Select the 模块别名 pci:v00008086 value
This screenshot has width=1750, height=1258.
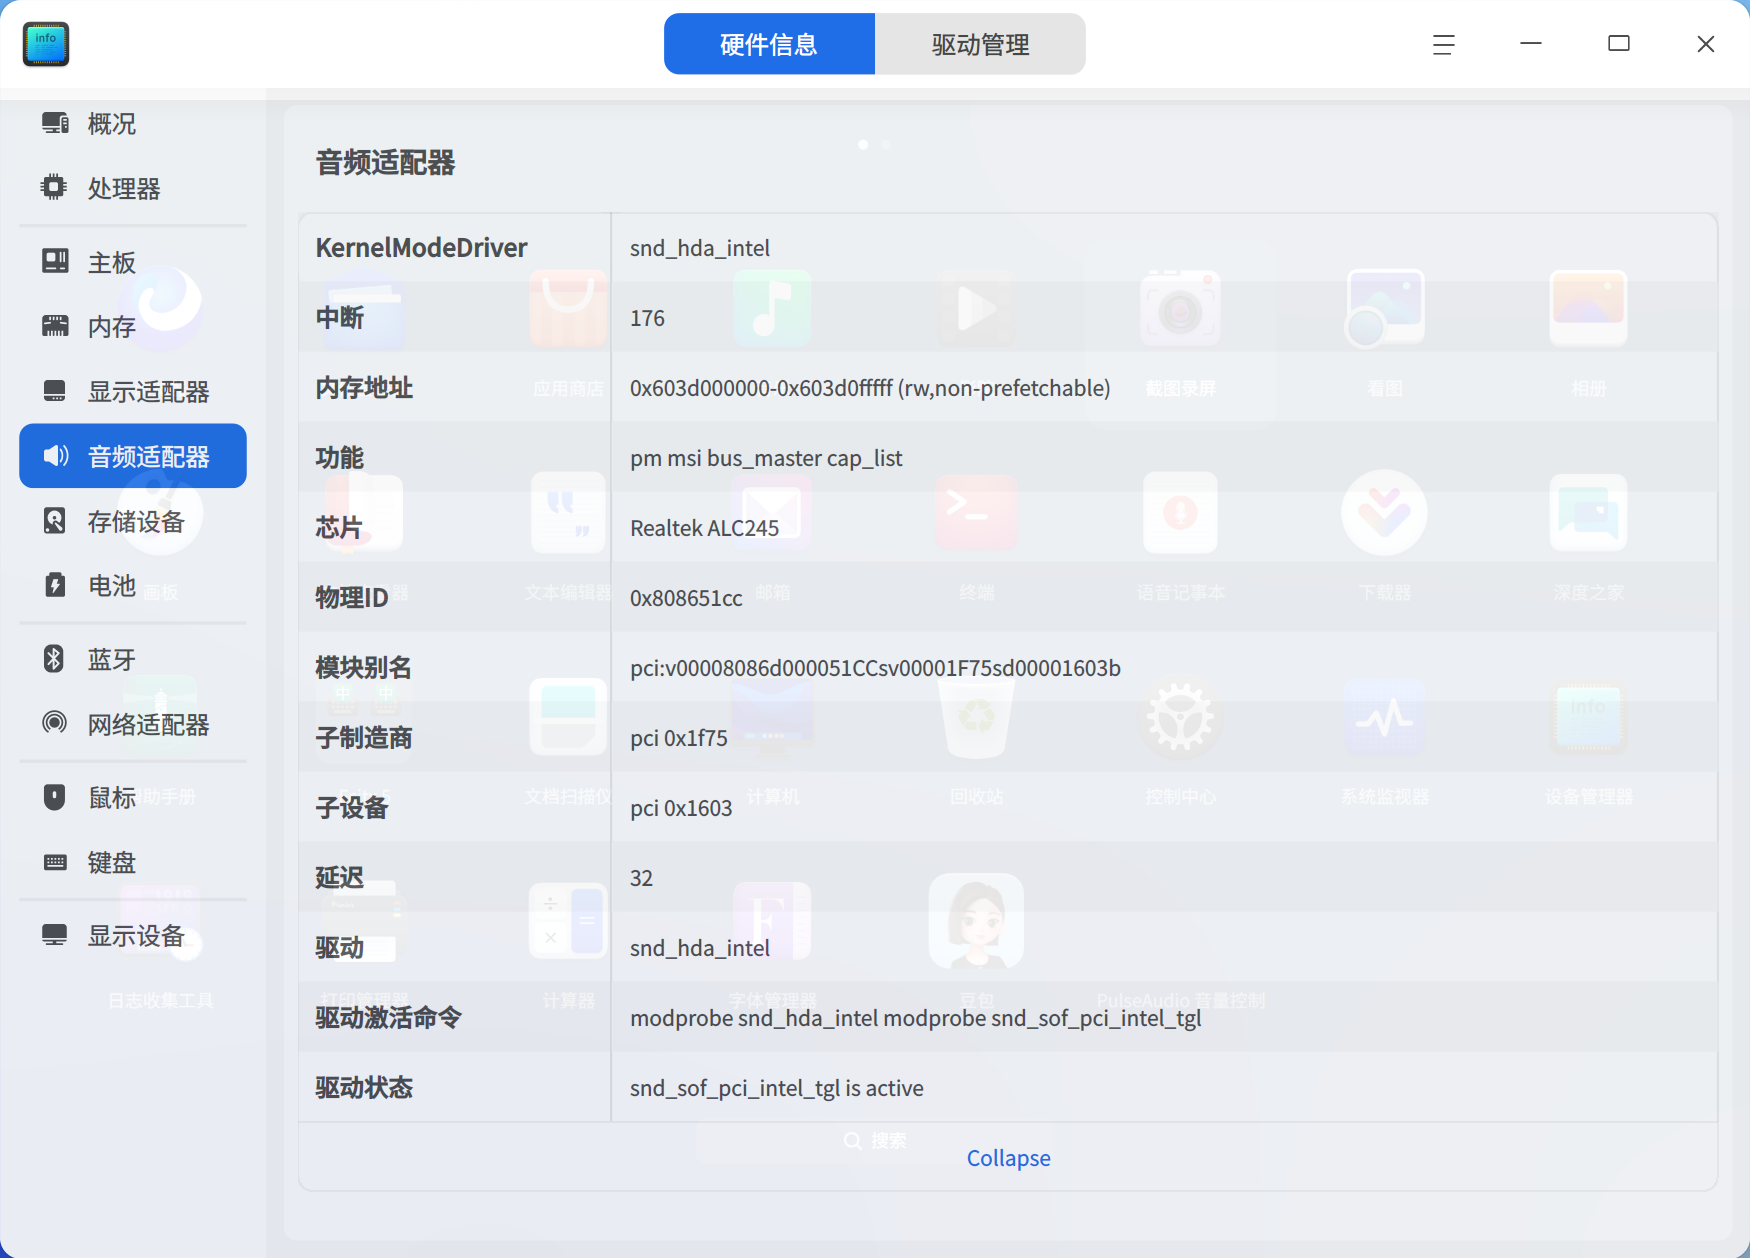pyautogui.click(x=875, y=668)
